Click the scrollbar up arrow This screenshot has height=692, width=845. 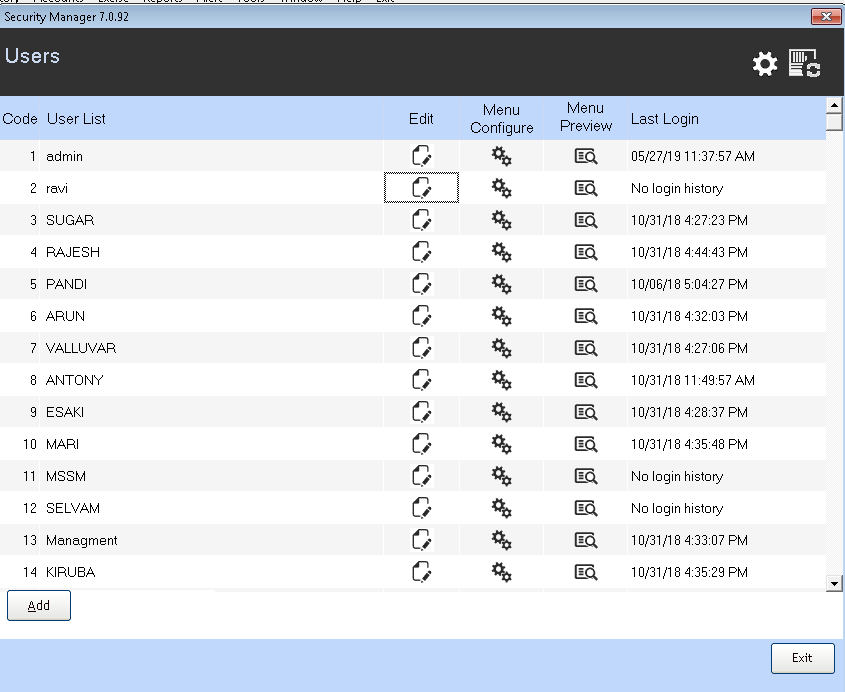coord(835,104)
